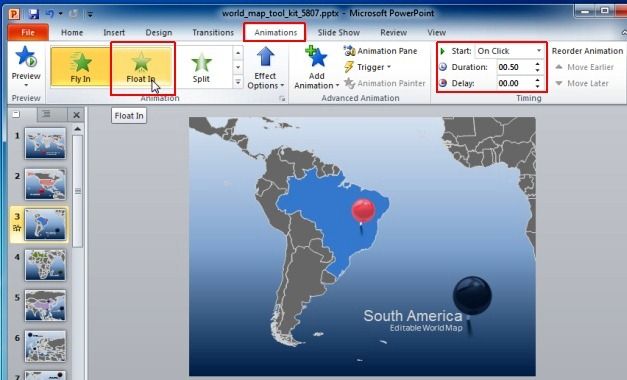The height and width of the screenshot is (380, 627).
Task: Decrease the Delay with the down spinner
Action: coord(538,86)
